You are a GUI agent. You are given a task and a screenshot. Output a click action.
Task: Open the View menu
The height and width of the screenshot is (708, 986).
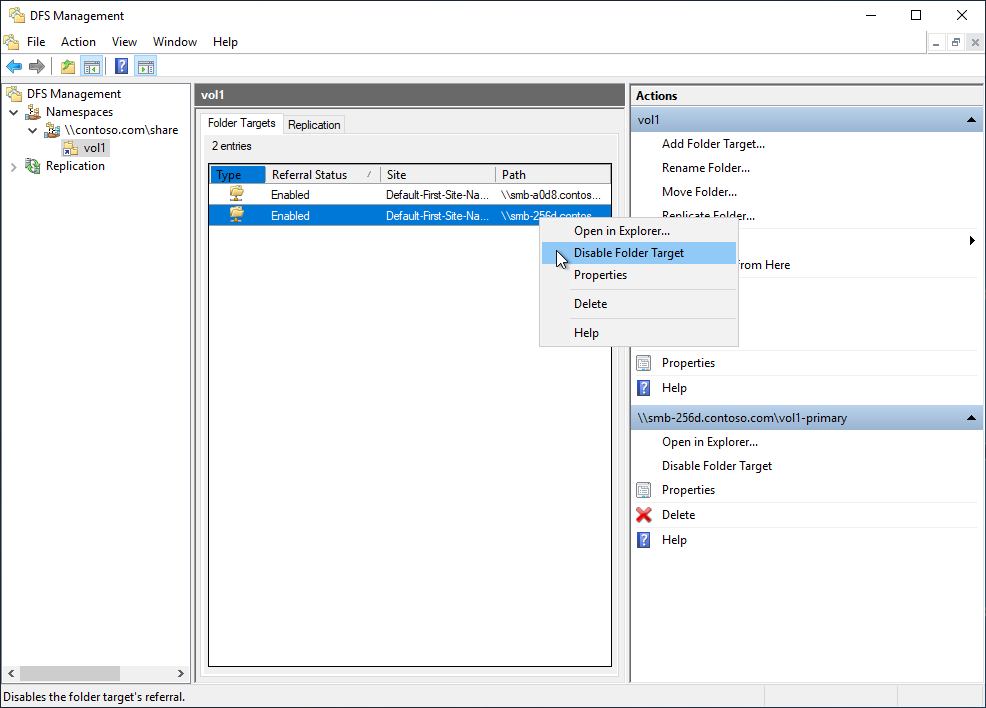click(125, 42)
